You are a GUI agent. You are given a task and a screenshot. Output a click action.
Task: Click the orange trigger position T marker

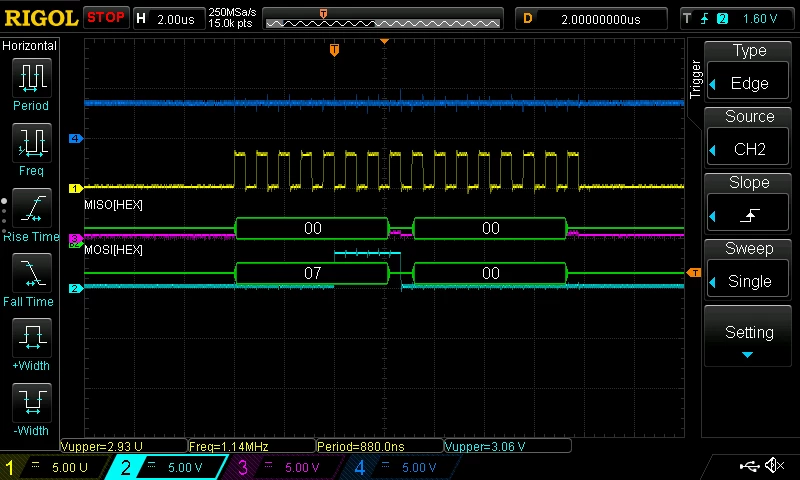[x=334, y=50]
